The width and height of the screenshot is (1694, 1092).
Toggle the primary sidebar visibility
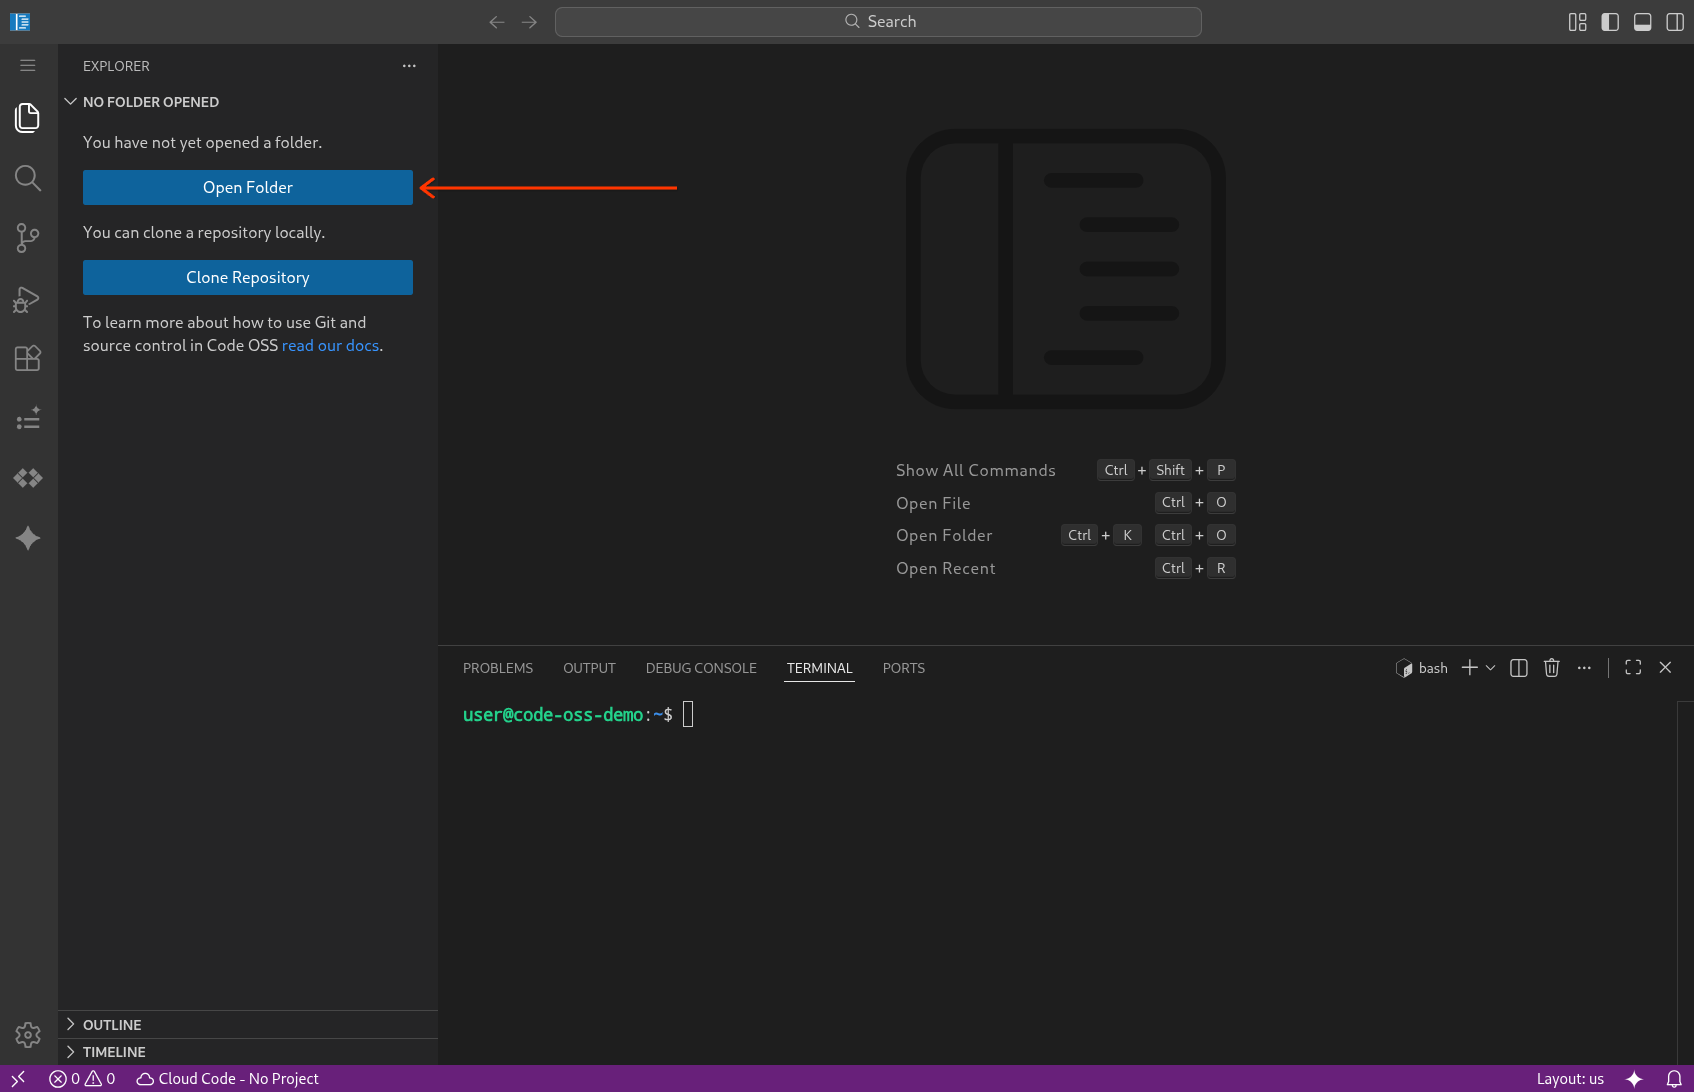[1610, 21]
